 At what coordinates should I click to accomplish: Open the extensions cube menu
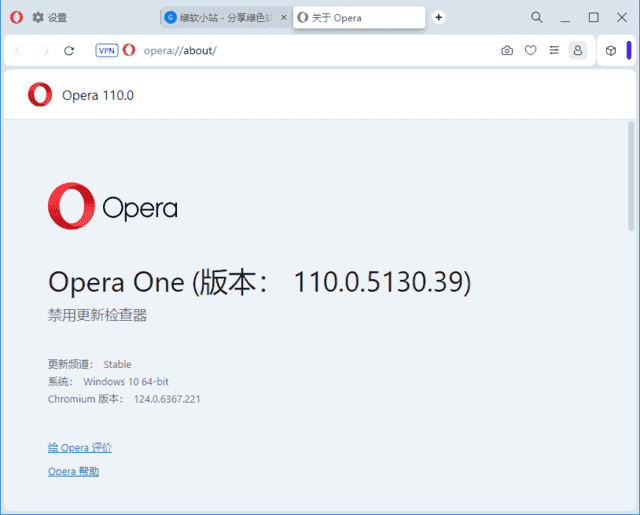tap(610, 51)
